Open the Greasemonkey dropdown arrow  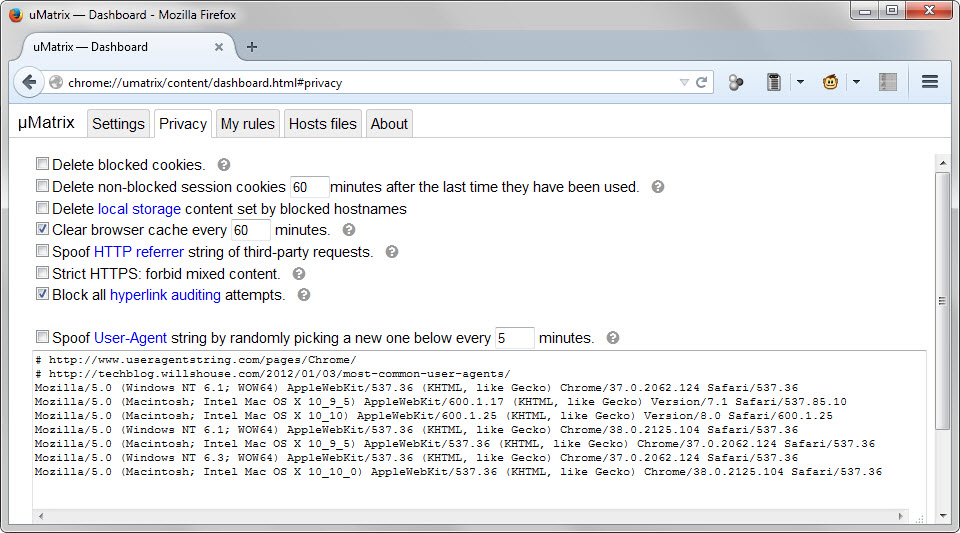(x=856, y=82)
